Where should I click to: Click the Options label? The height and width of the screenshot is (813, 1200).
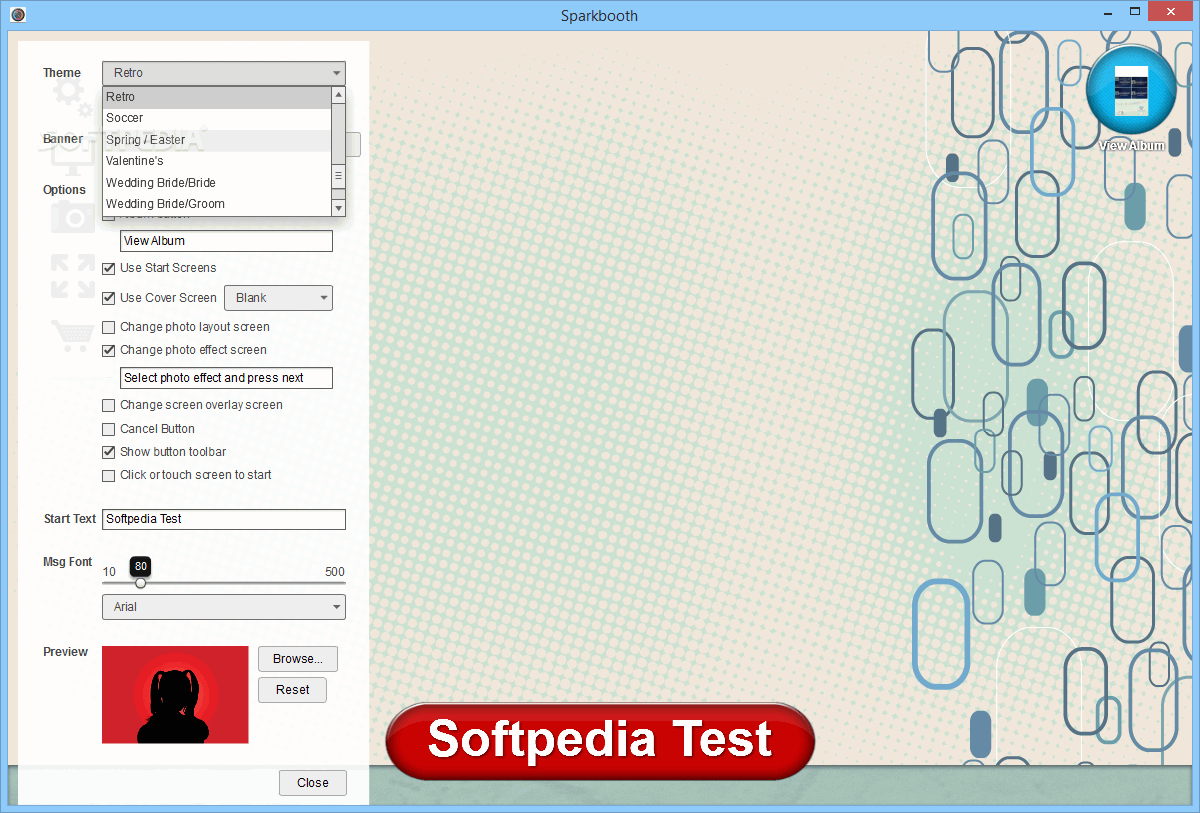click(x=64, y=190)
